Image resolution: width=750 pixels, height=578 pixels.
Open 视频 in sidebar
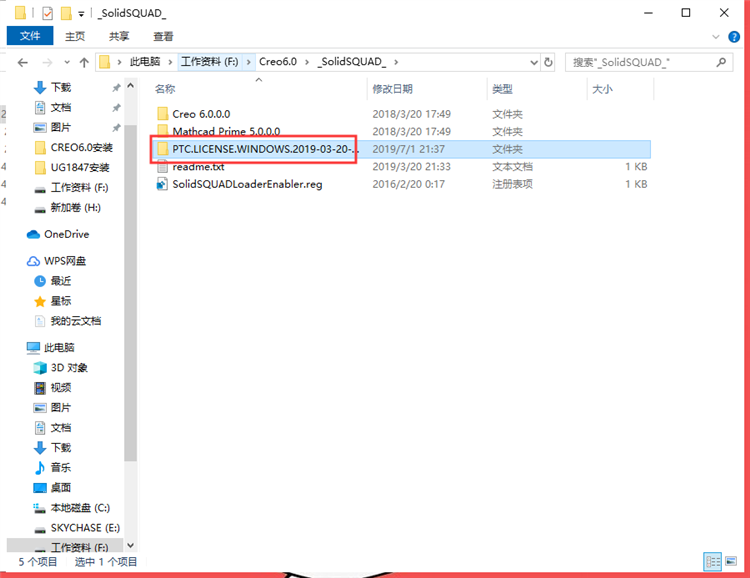pos(61,388)
